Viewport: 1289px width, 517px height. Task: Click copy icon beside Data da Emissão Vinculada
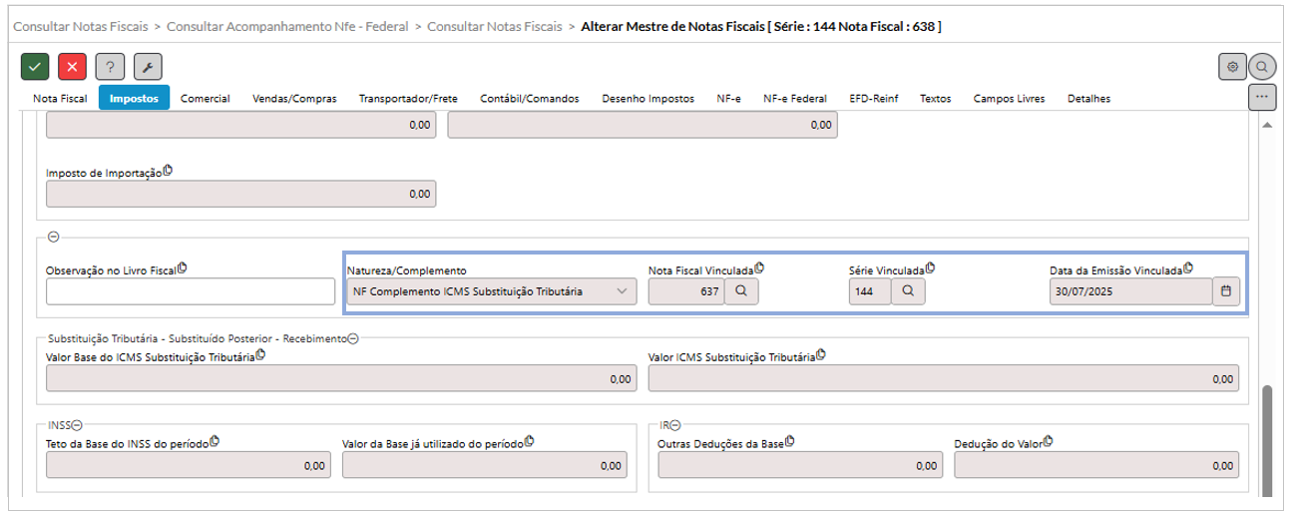click(x=1188, y=268)
